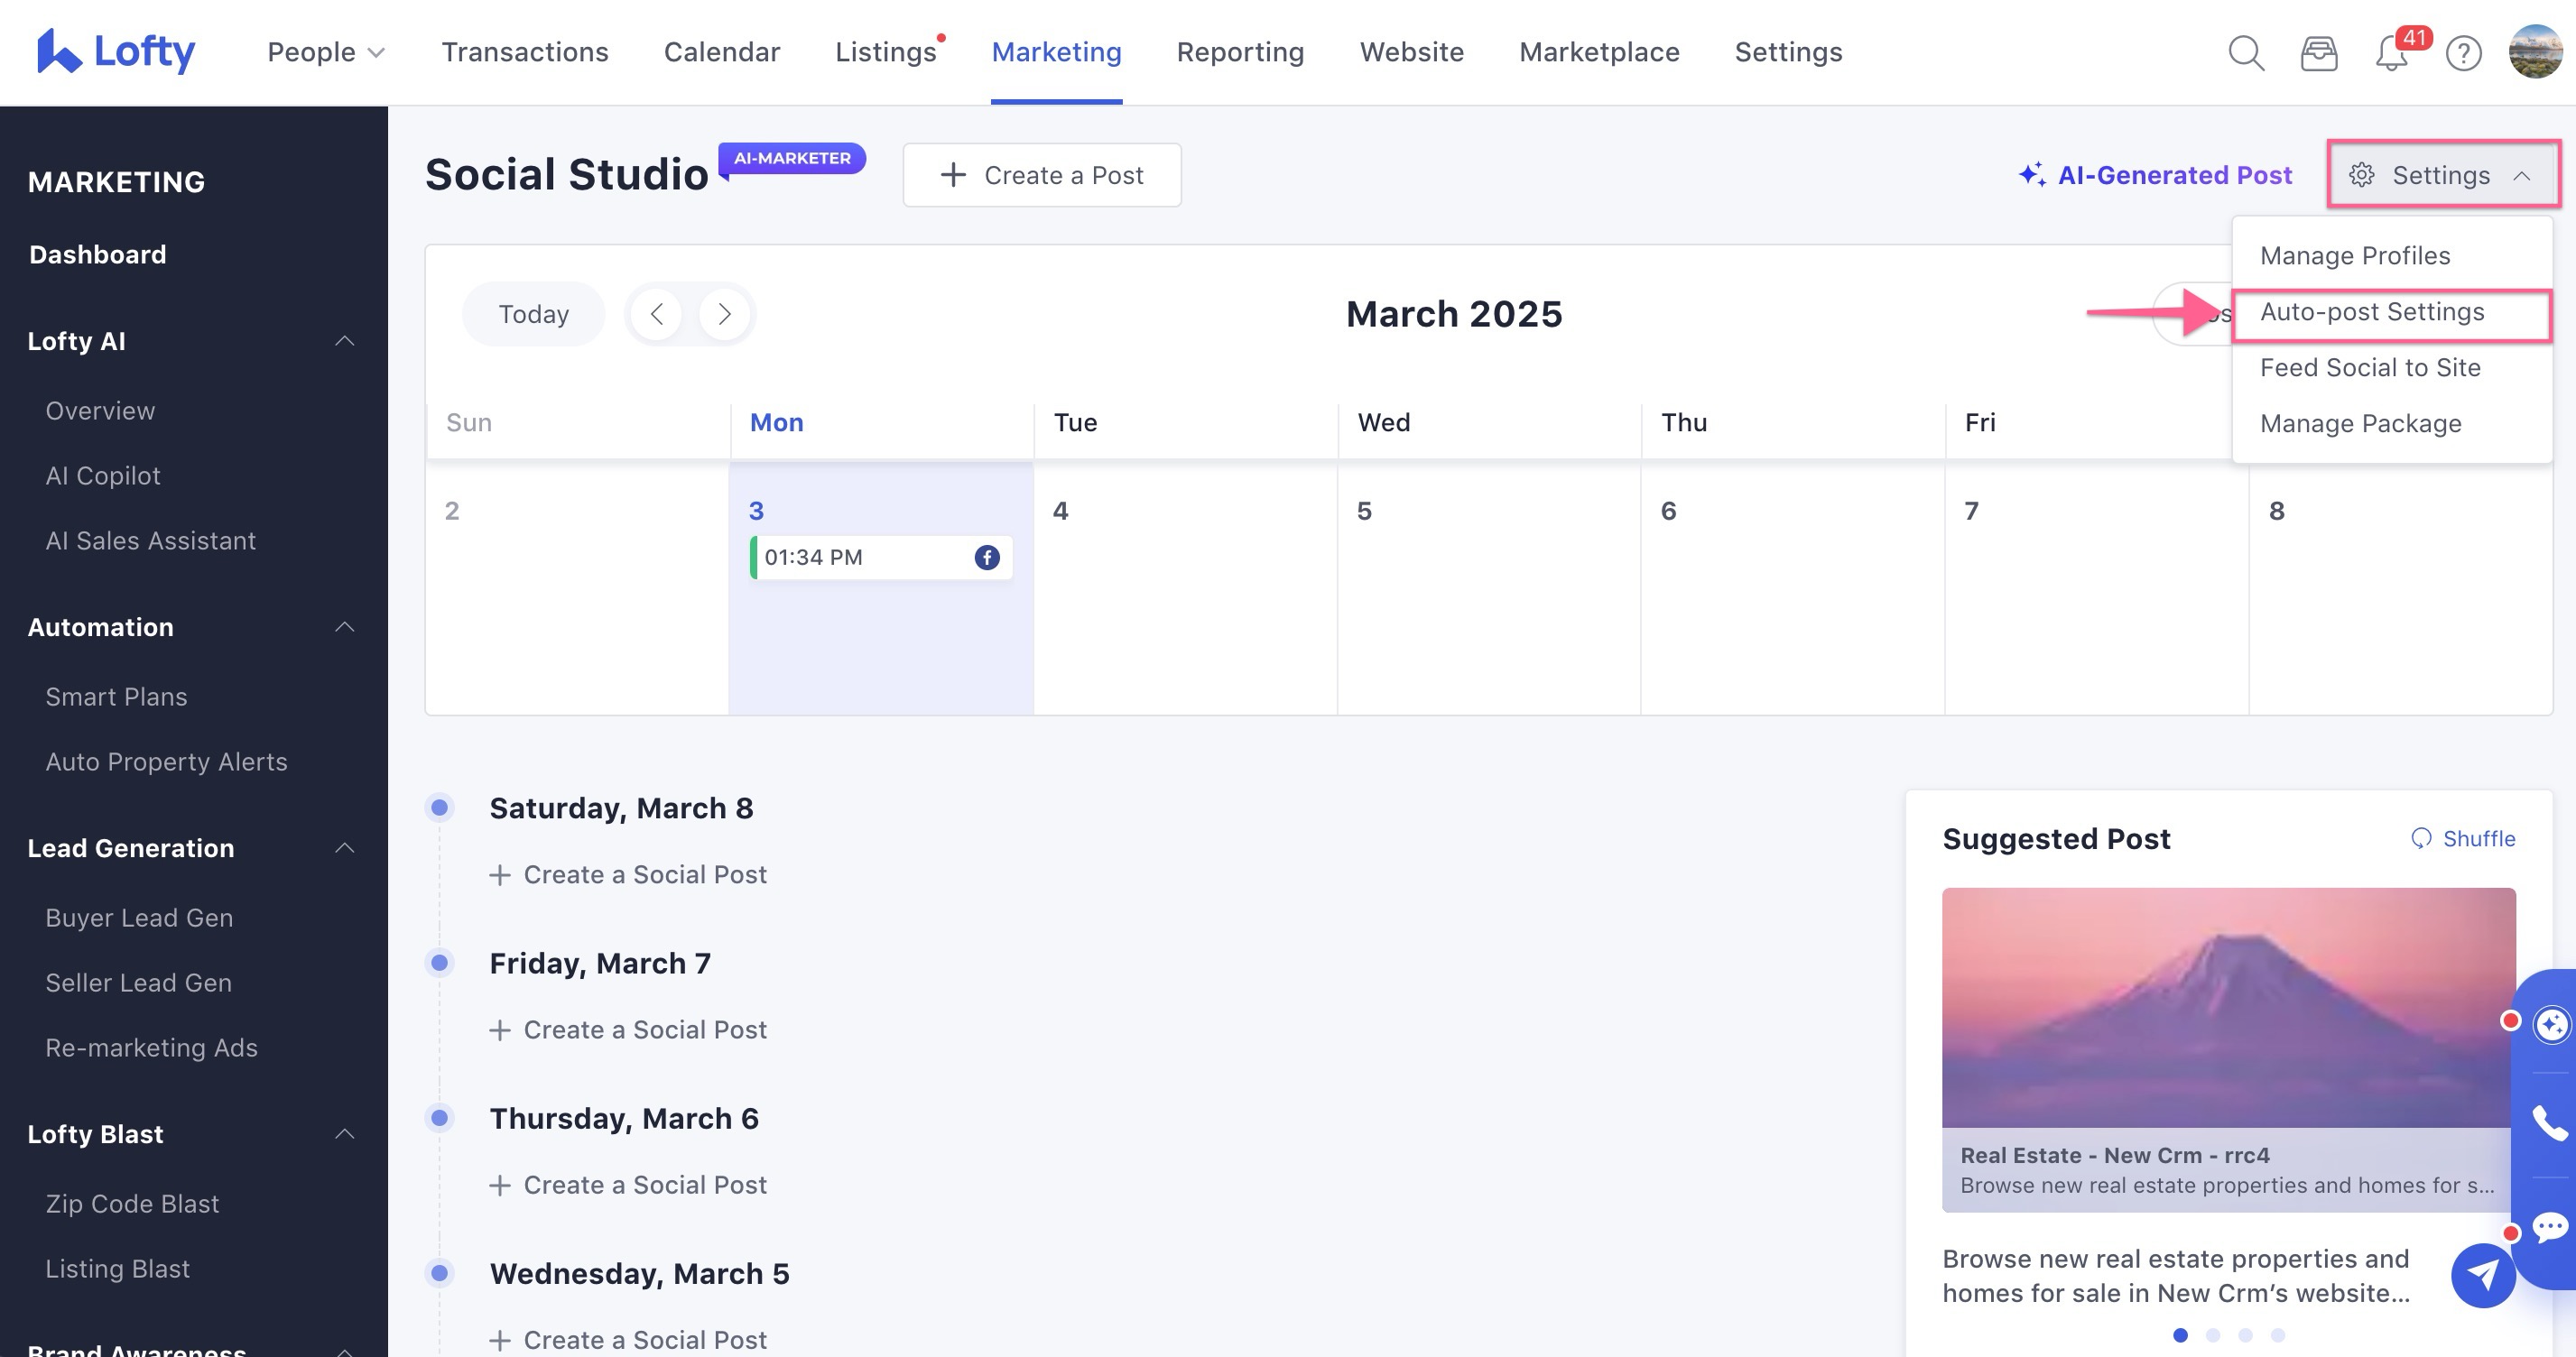This screenshot has width=2576, height=1357.
Task: Click the plus icon for Friday, March 7 post
Action: 500,1030
